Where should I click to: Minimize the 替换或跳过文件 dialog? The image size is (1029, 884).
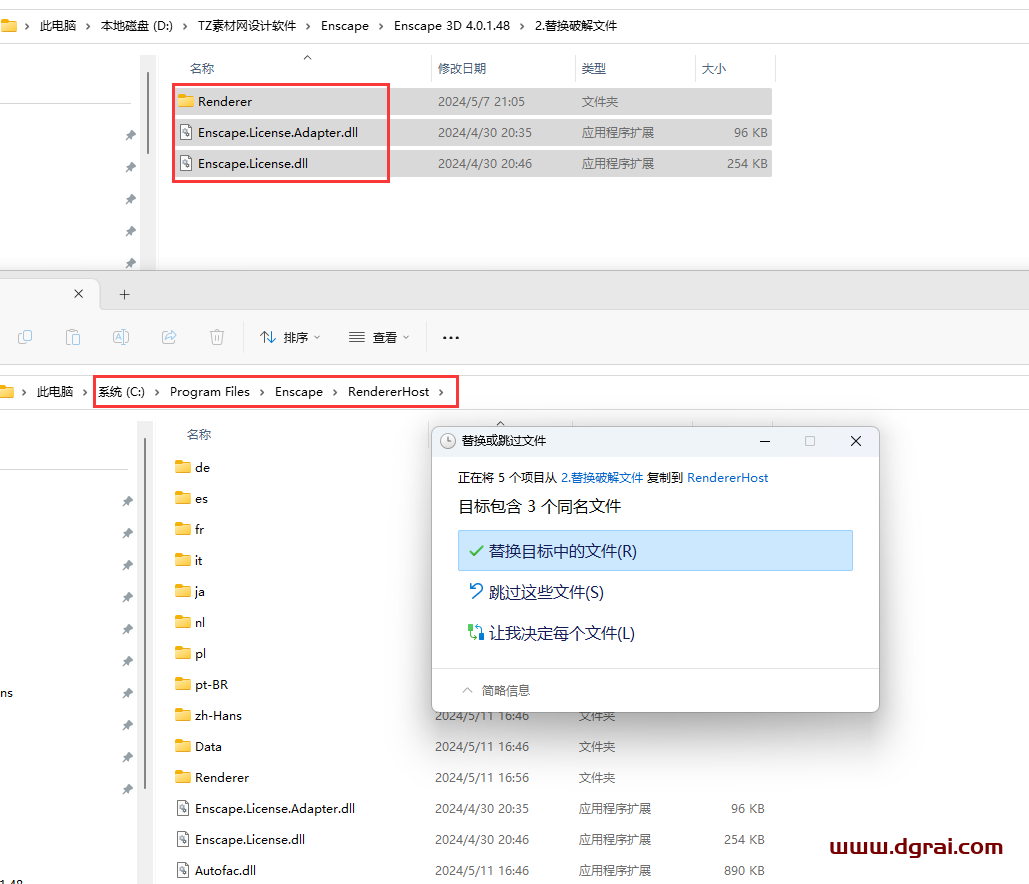[x=765, y=441]
